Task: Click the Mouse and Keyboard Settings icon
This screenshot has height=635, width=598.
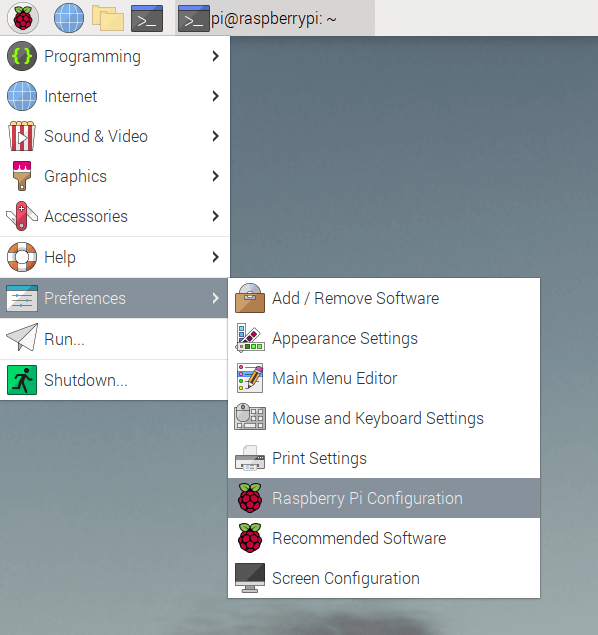Action: 250,417
